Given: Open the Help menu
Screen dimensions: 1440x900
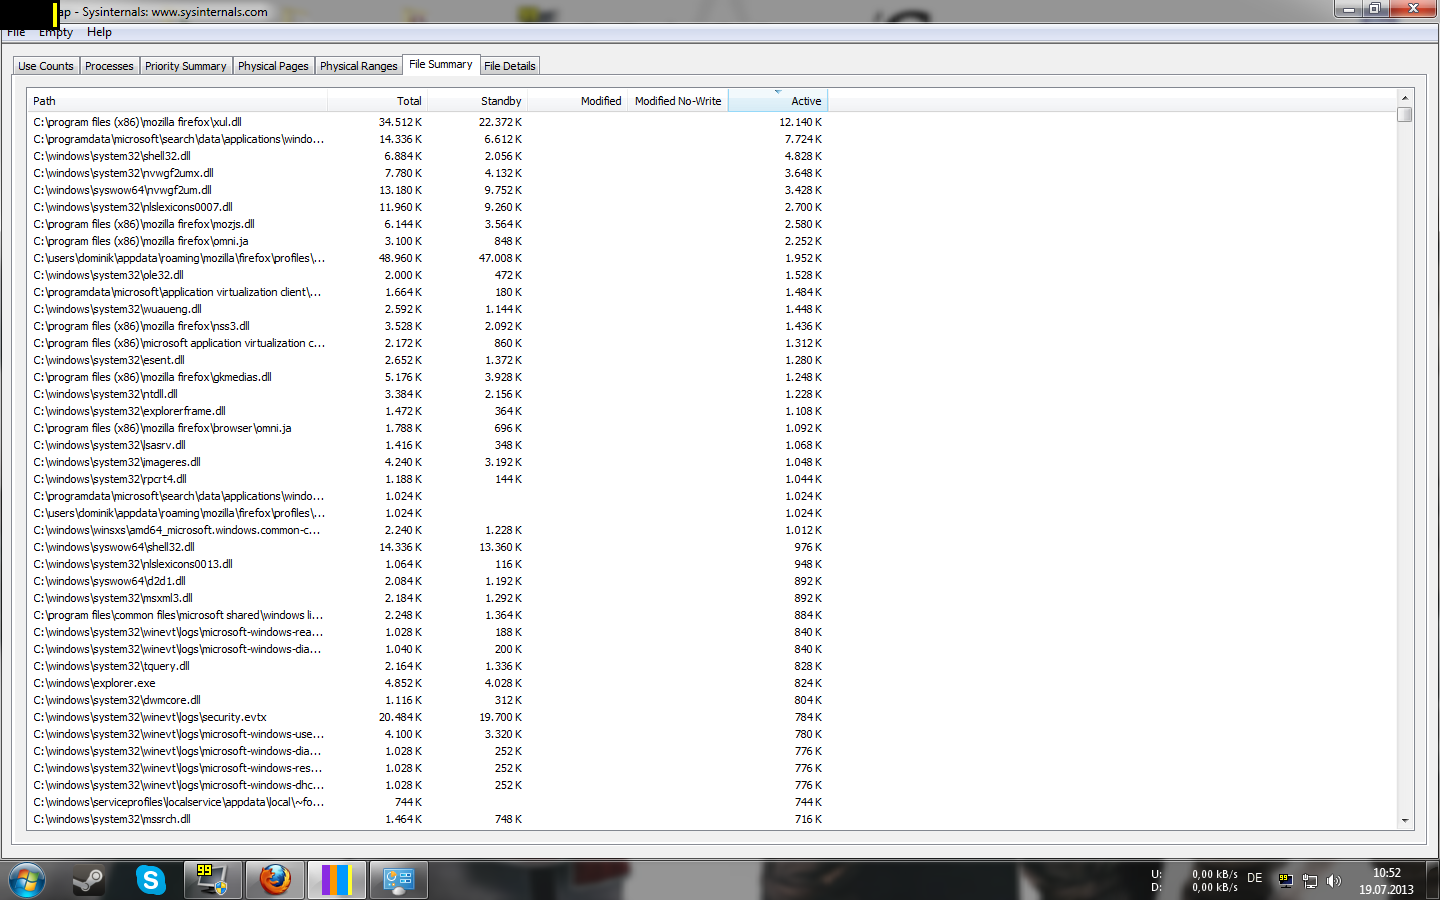Looking at the screenshot, I should (x=99, y=32).
